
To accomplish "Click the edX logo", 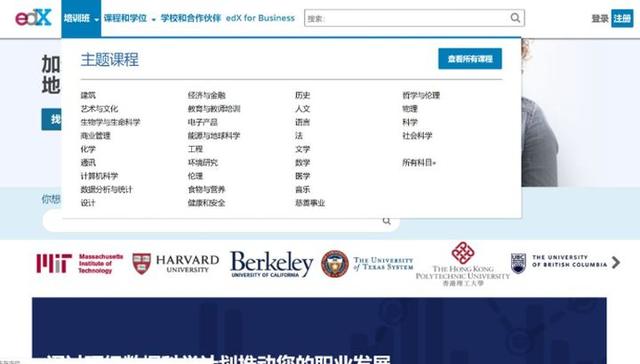I will pos(33,18).
